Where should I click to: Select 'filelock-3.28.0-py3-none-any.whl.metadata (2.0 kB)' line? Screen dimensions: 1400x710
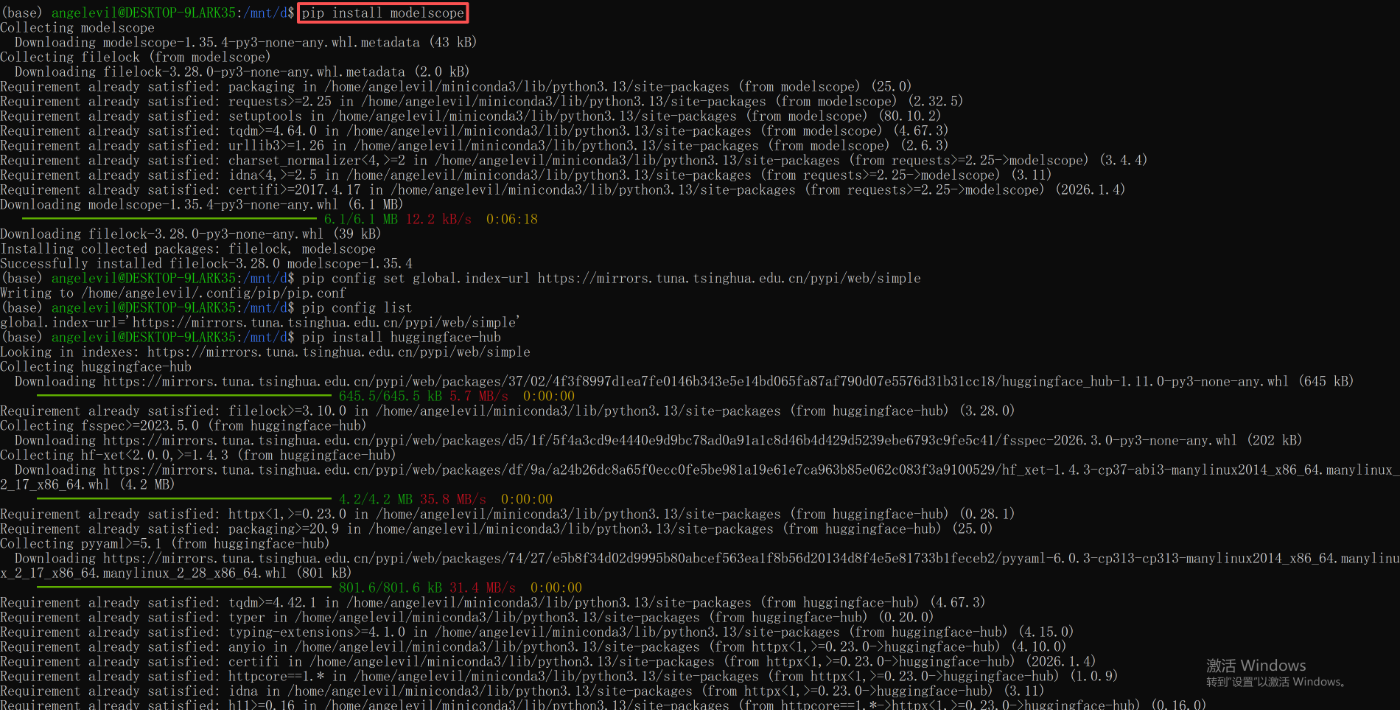[x=241, y=72]
